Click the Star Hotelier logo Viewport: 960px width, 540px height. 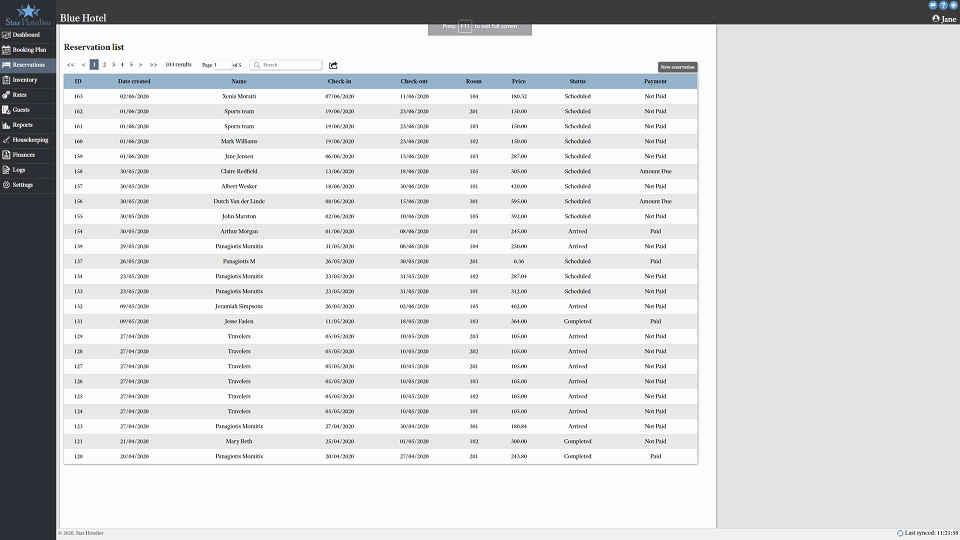pyautogui.click(x=28, y=13)
